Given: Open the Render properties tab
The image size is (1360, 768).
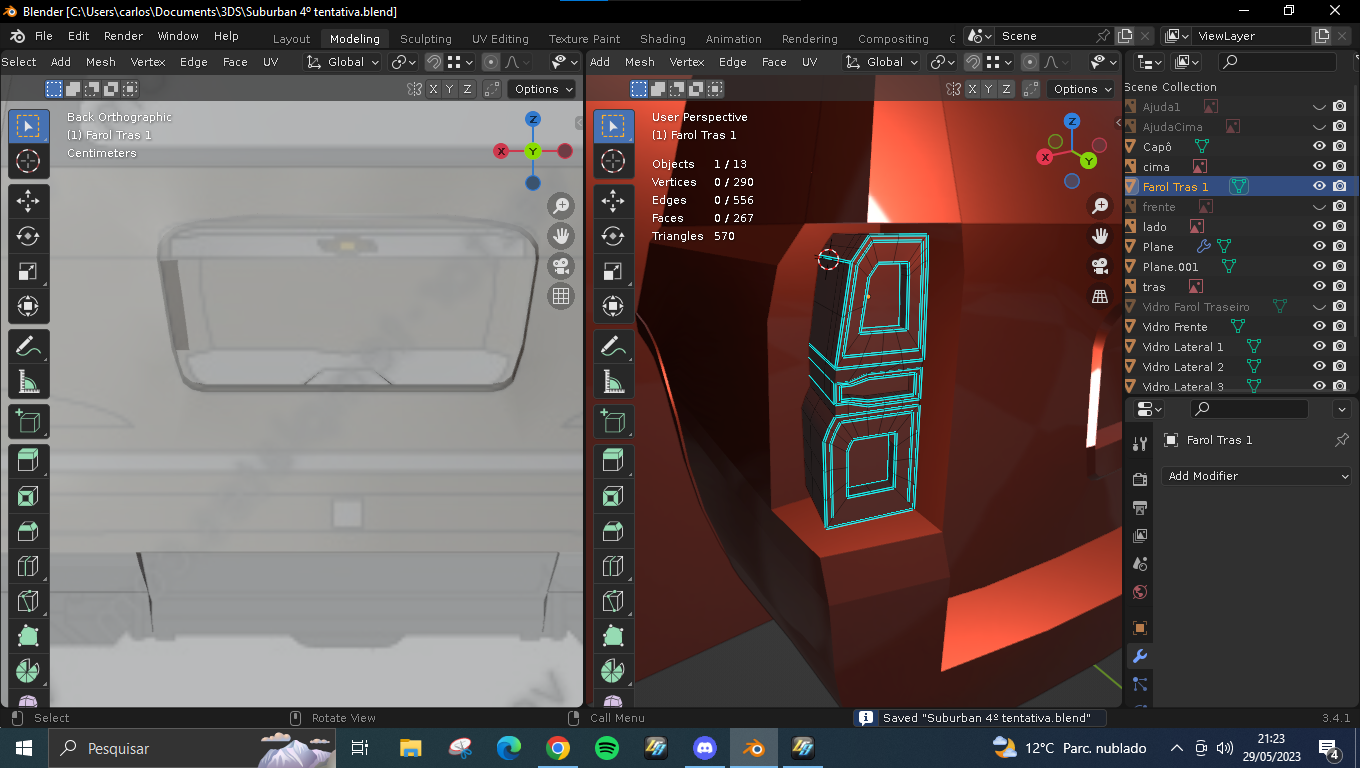Looking at the screenshot, I should click(x=1139, y=479).
